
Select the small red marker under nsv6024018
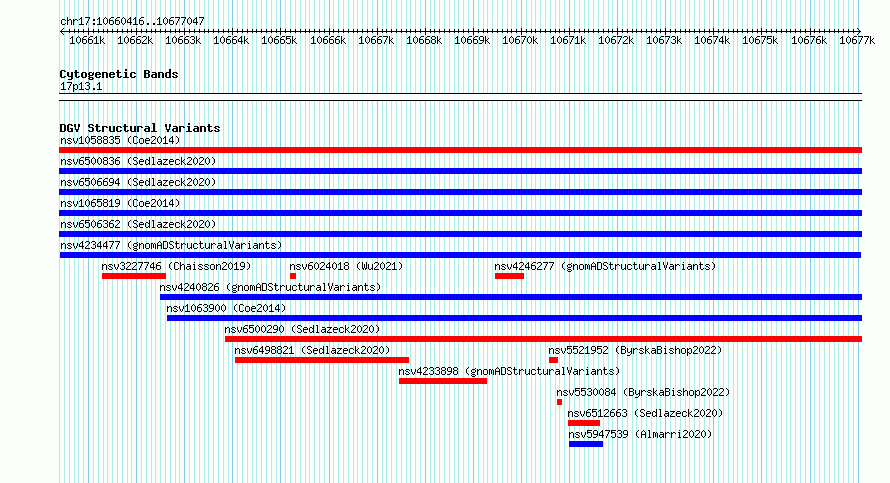point(293,276)
